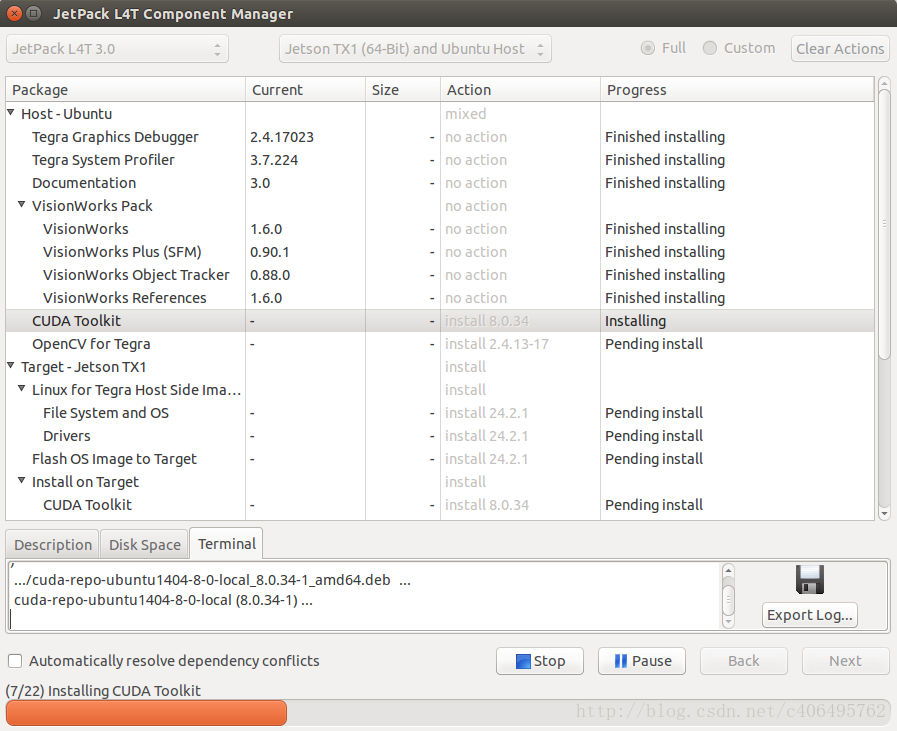
Task: Click the status line Installing CUDA Toolkit
Action: click(103, 691)
